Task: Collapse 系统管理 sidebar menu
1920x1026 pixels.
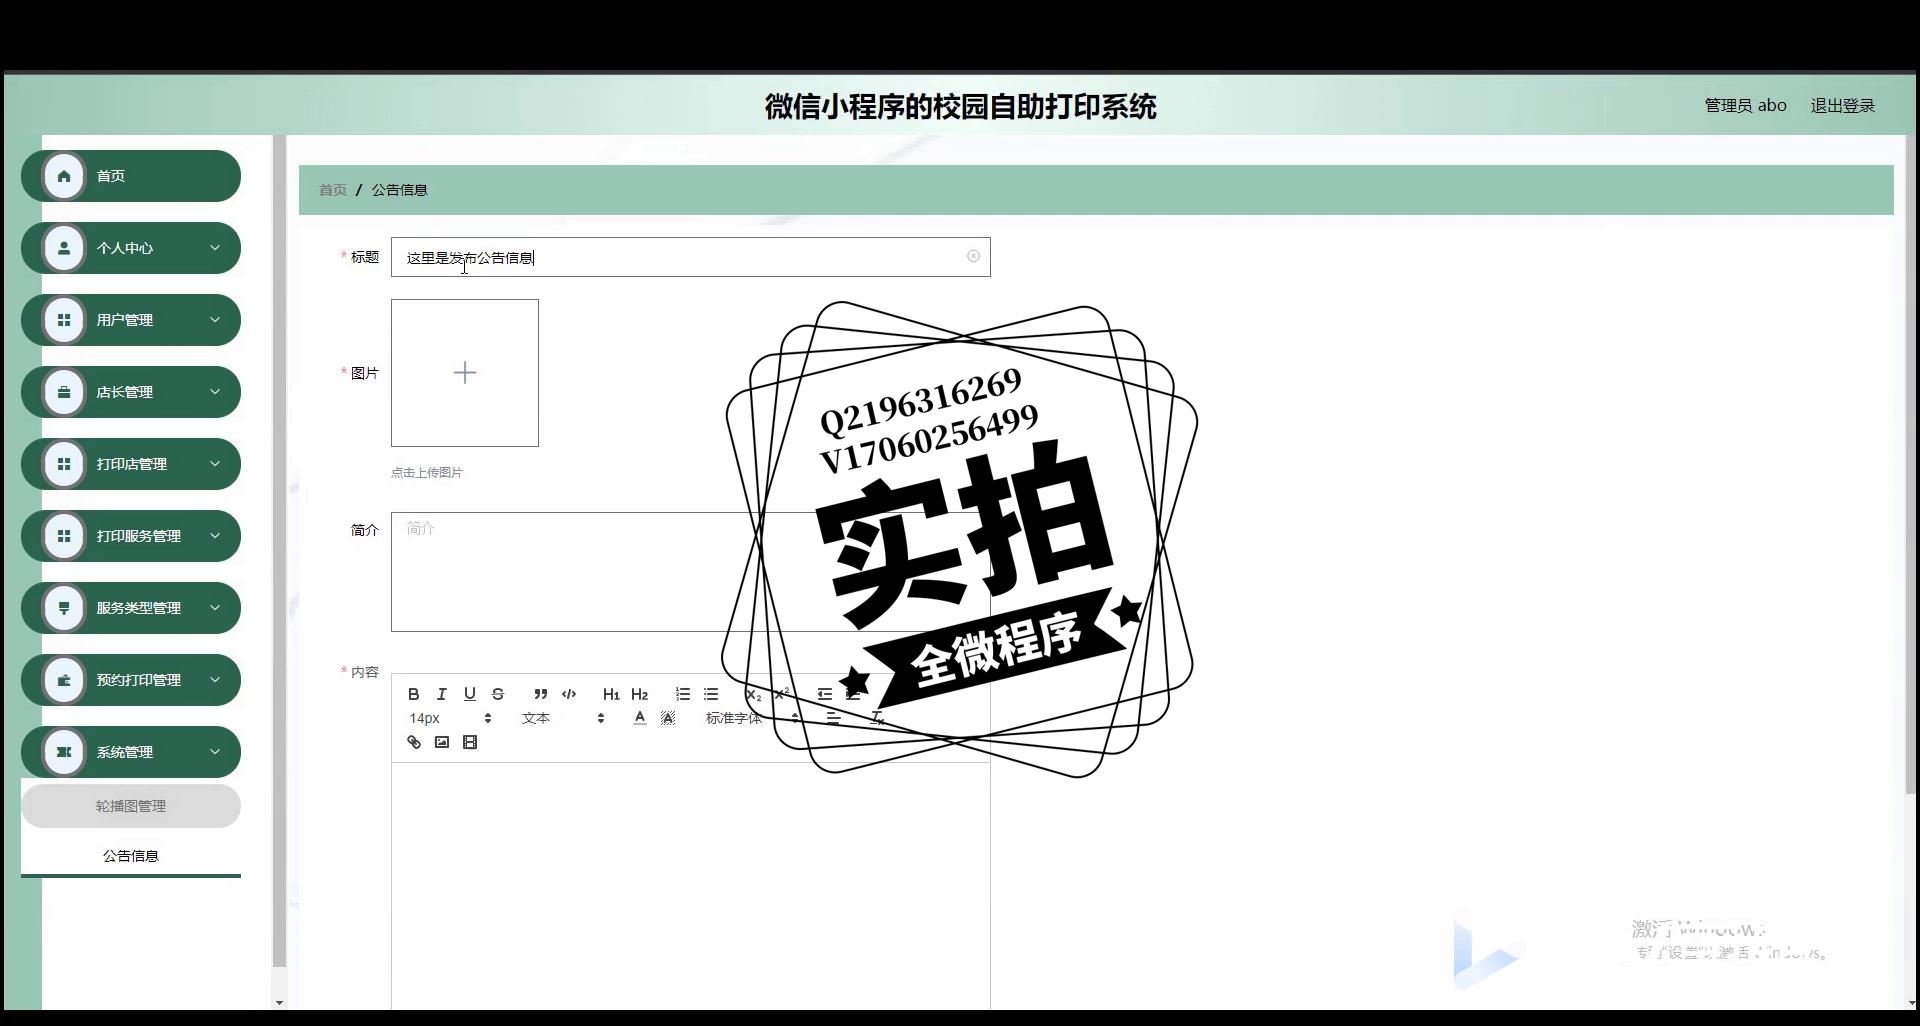Action: [x=131, y=752]
